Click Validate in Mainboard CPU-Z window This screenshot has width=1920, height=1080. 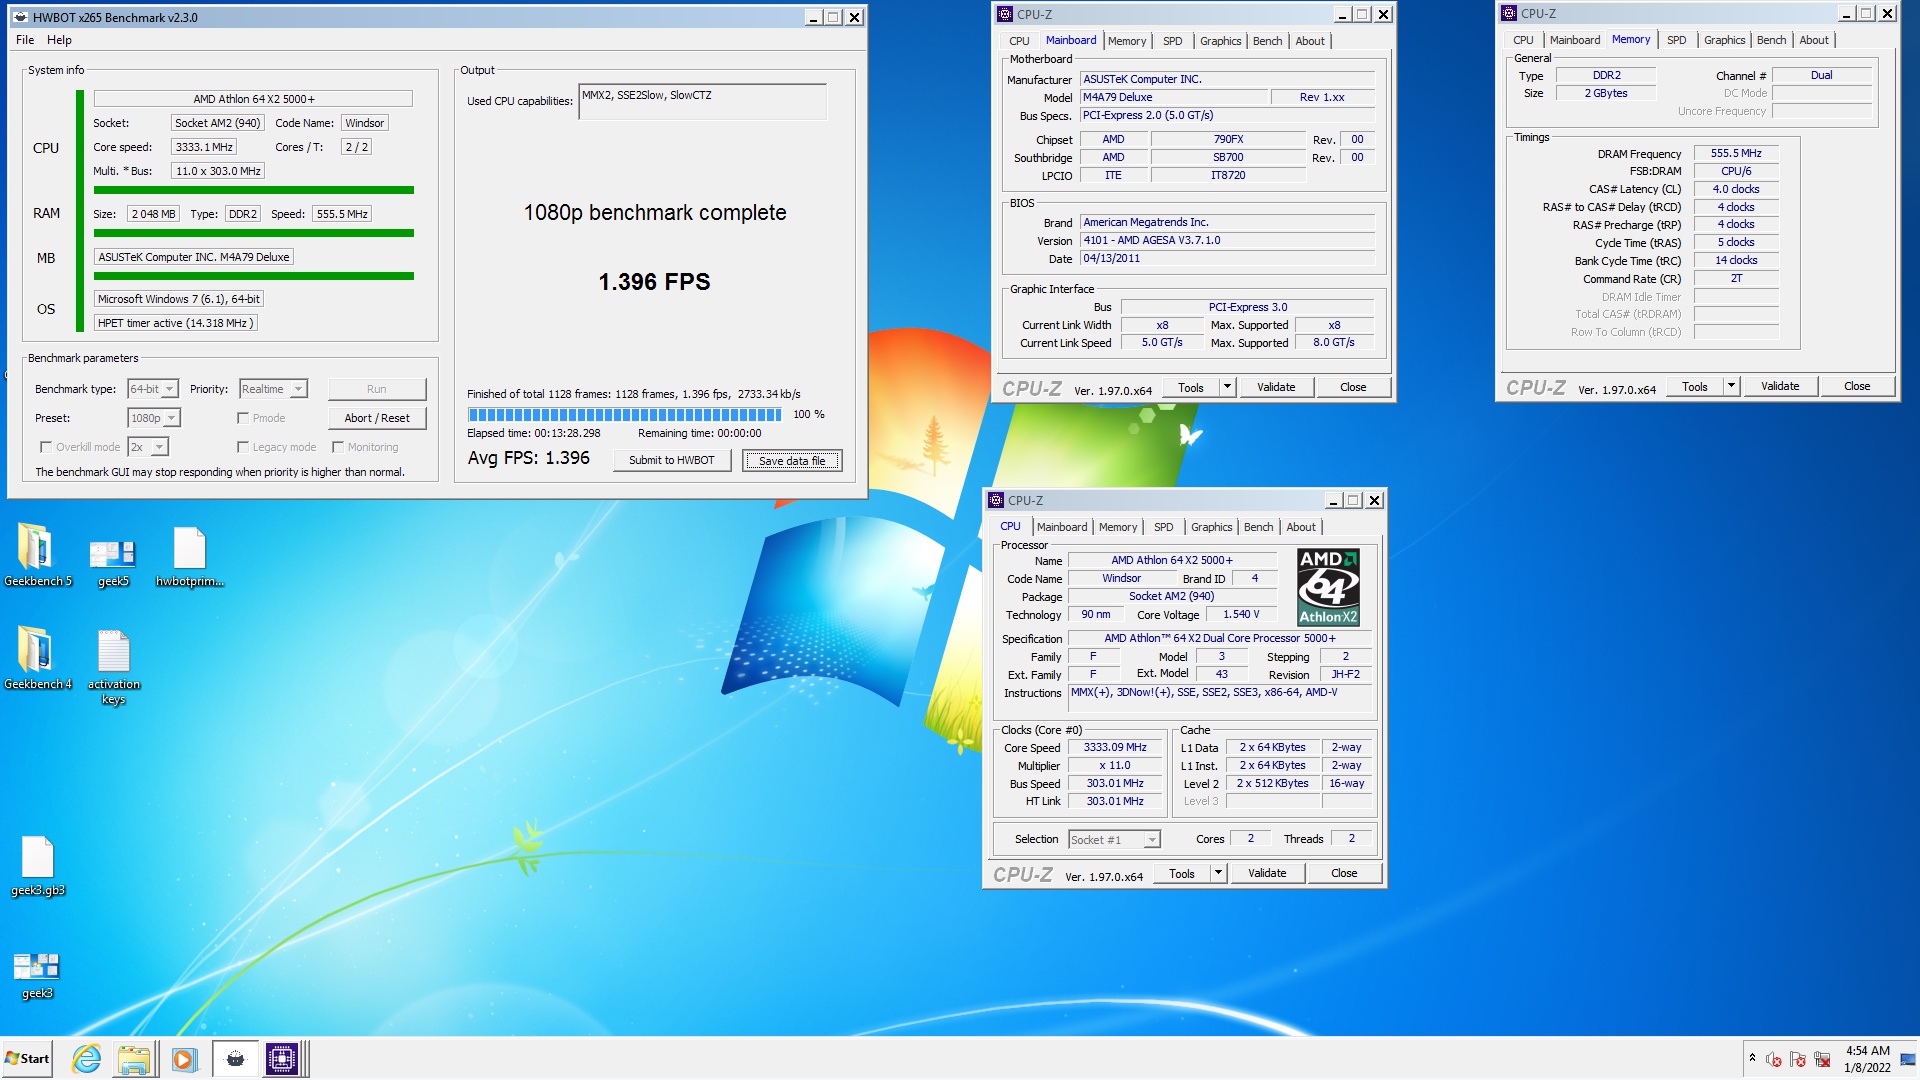point(1275,387)
